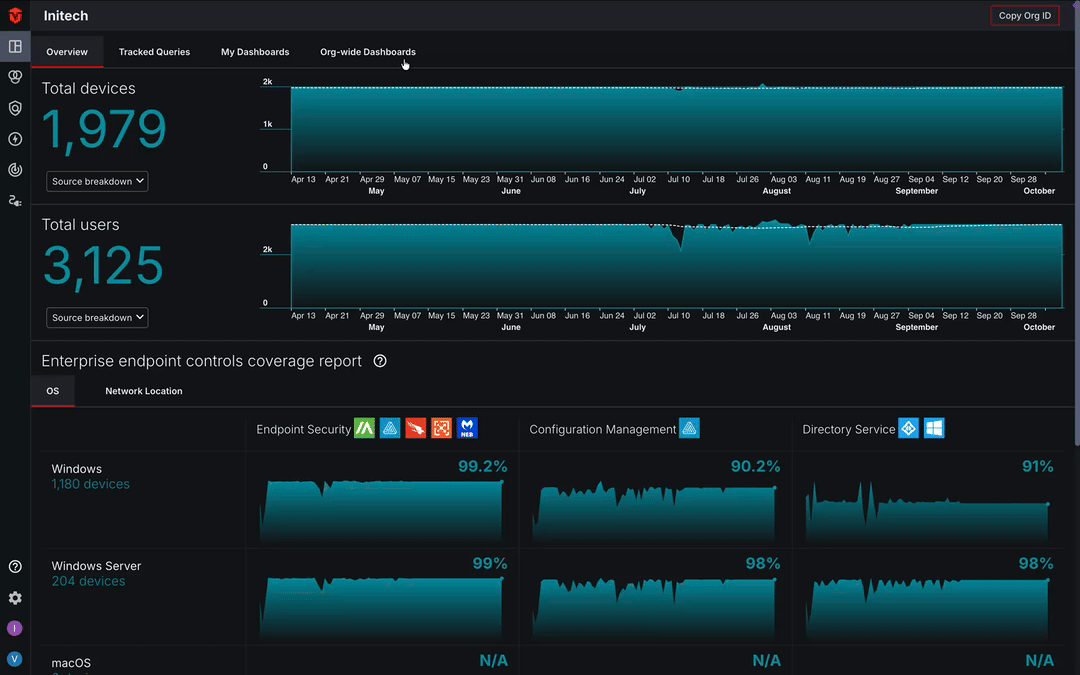Open the coverage report info tooltip icon

coord(379,362)
